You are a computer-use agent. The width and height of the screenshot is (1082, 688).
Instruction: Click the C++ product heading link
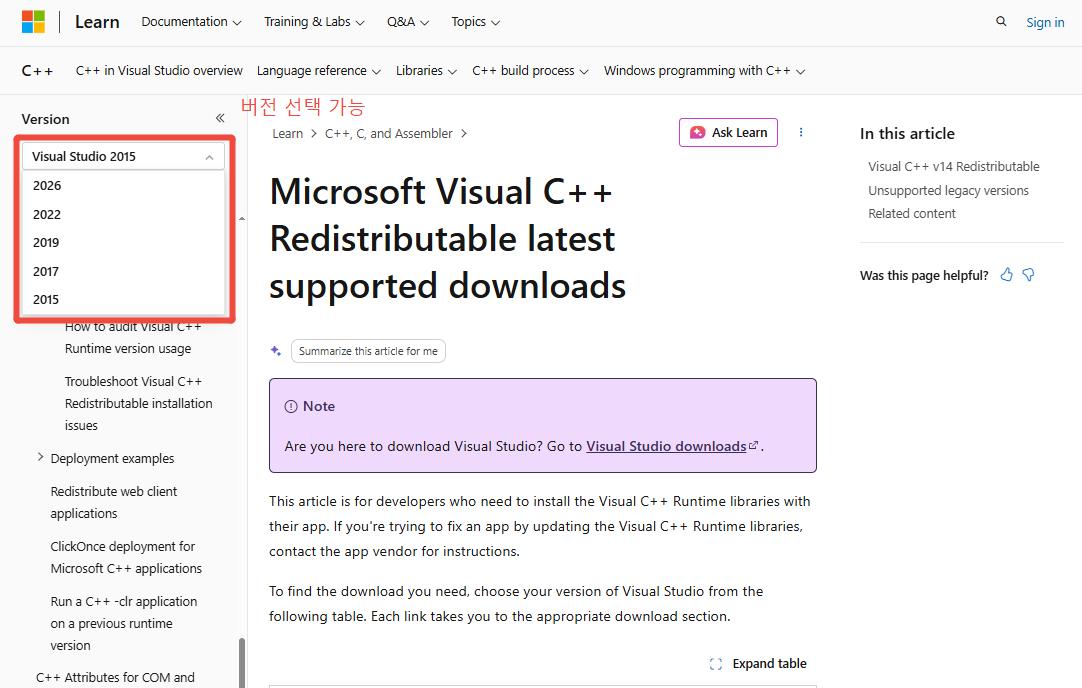click(37, 70)
